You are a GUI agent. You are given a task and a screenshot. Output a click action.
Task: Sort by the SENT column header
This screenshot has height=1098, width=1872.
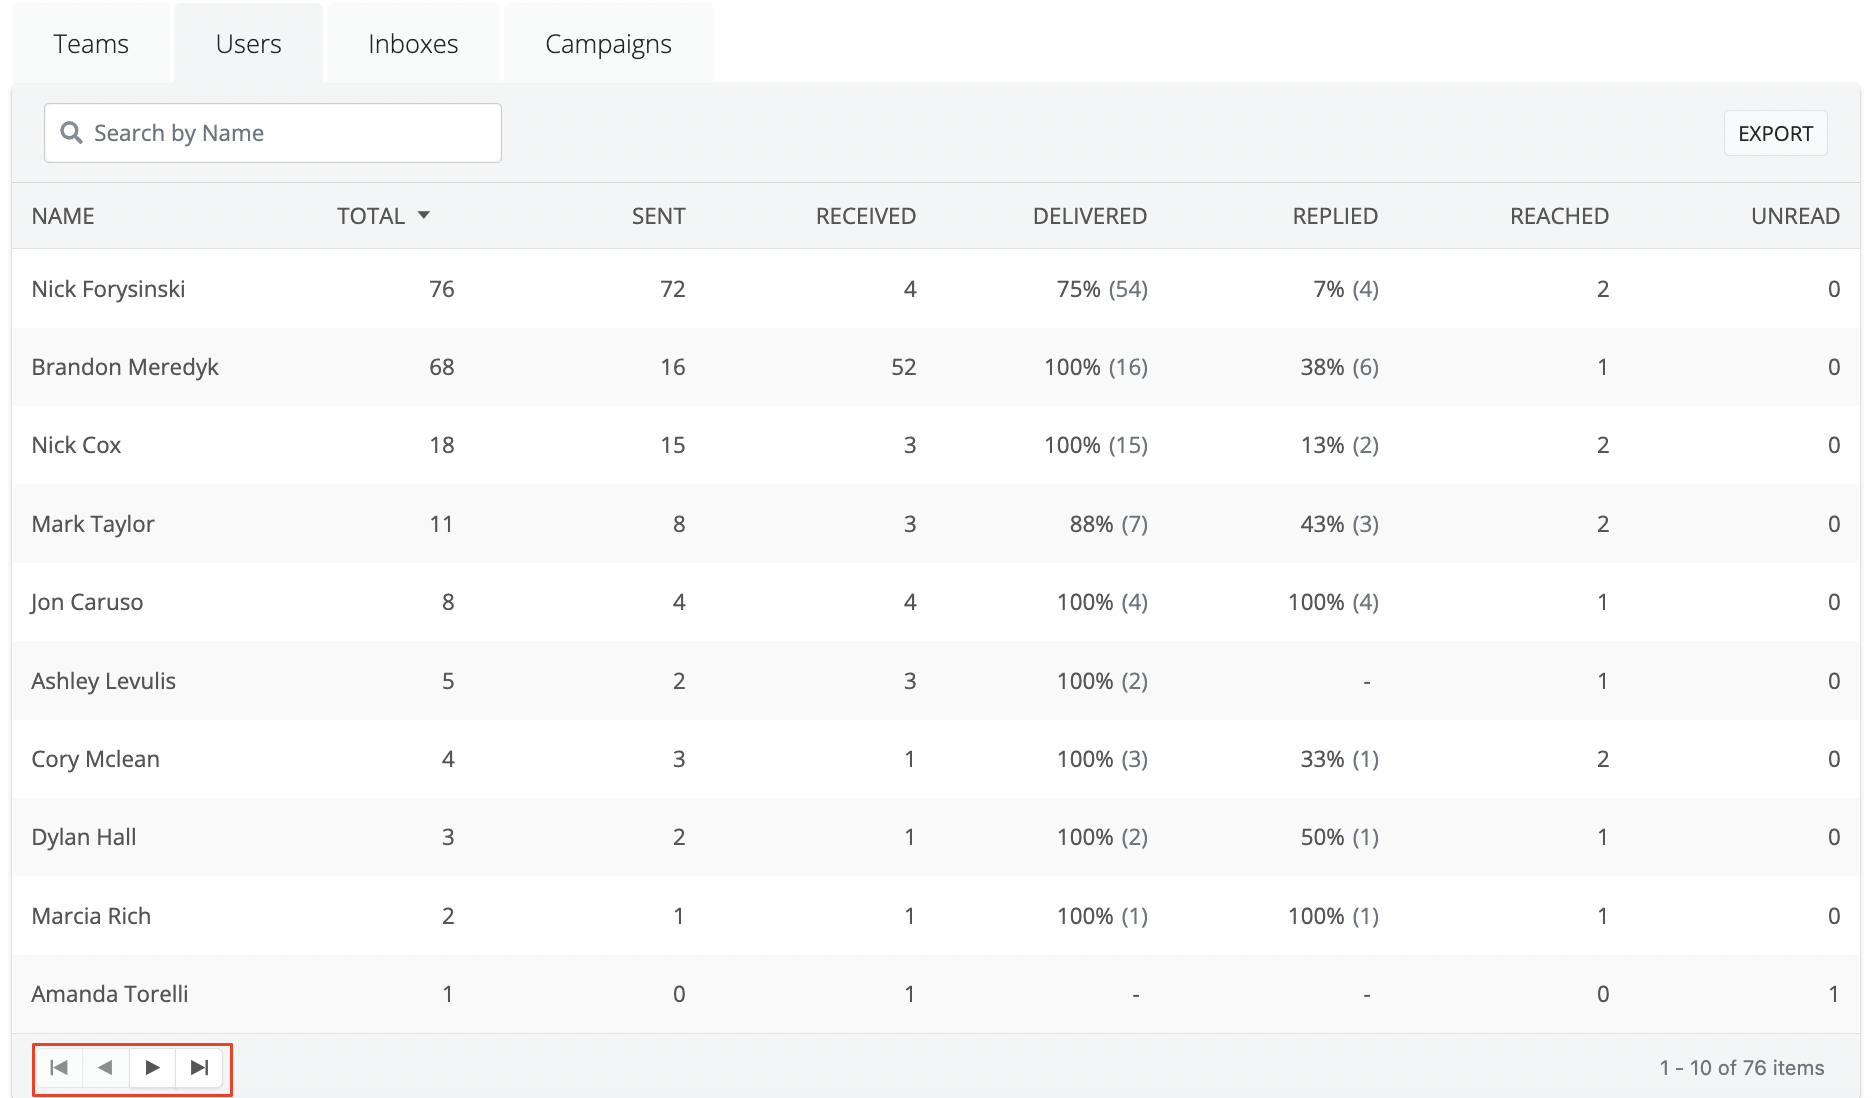pyautogui.click(x=658, y=216)
